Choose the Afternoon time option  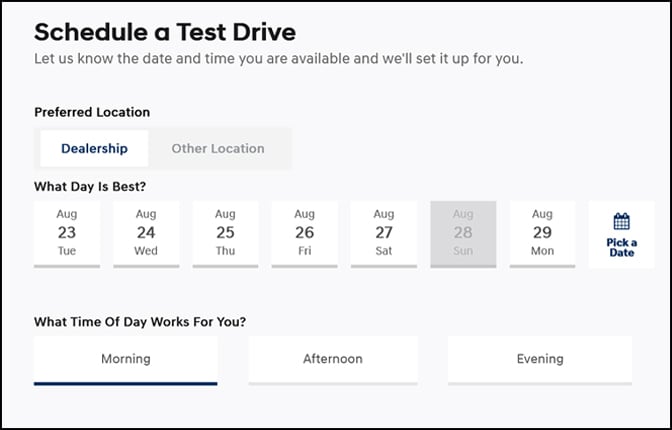click(332, 359)
